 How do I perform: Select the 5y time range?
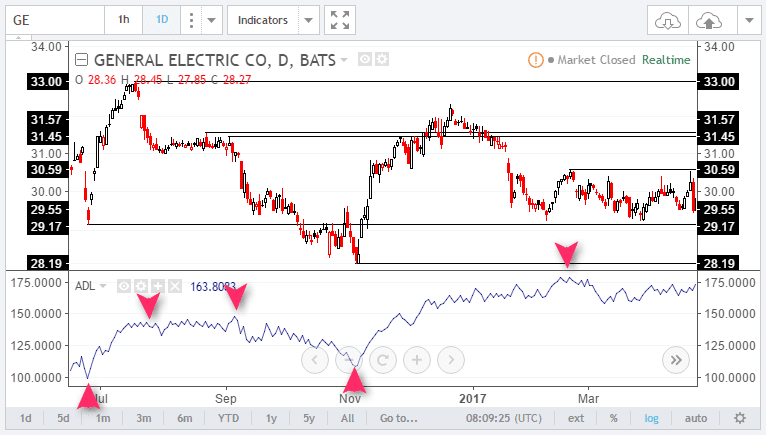point(309,418)
